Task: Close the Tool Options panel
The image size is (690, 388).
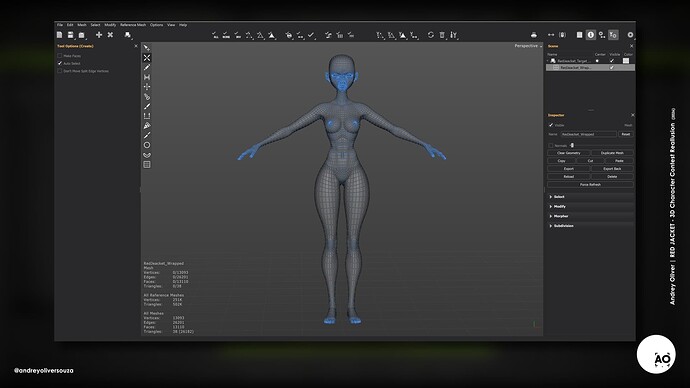Action: point(136,46)
